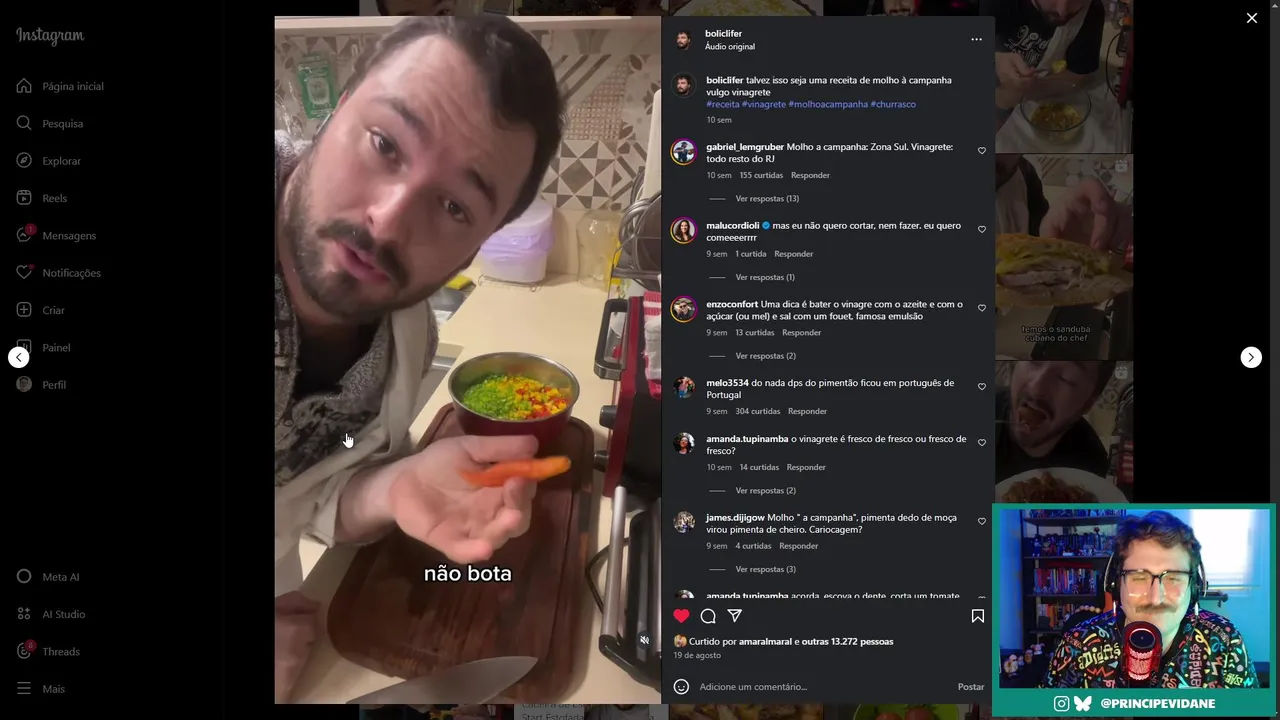Open Mensagens in the sidebar
The image size is (1280, 720).
pos(69,236)
